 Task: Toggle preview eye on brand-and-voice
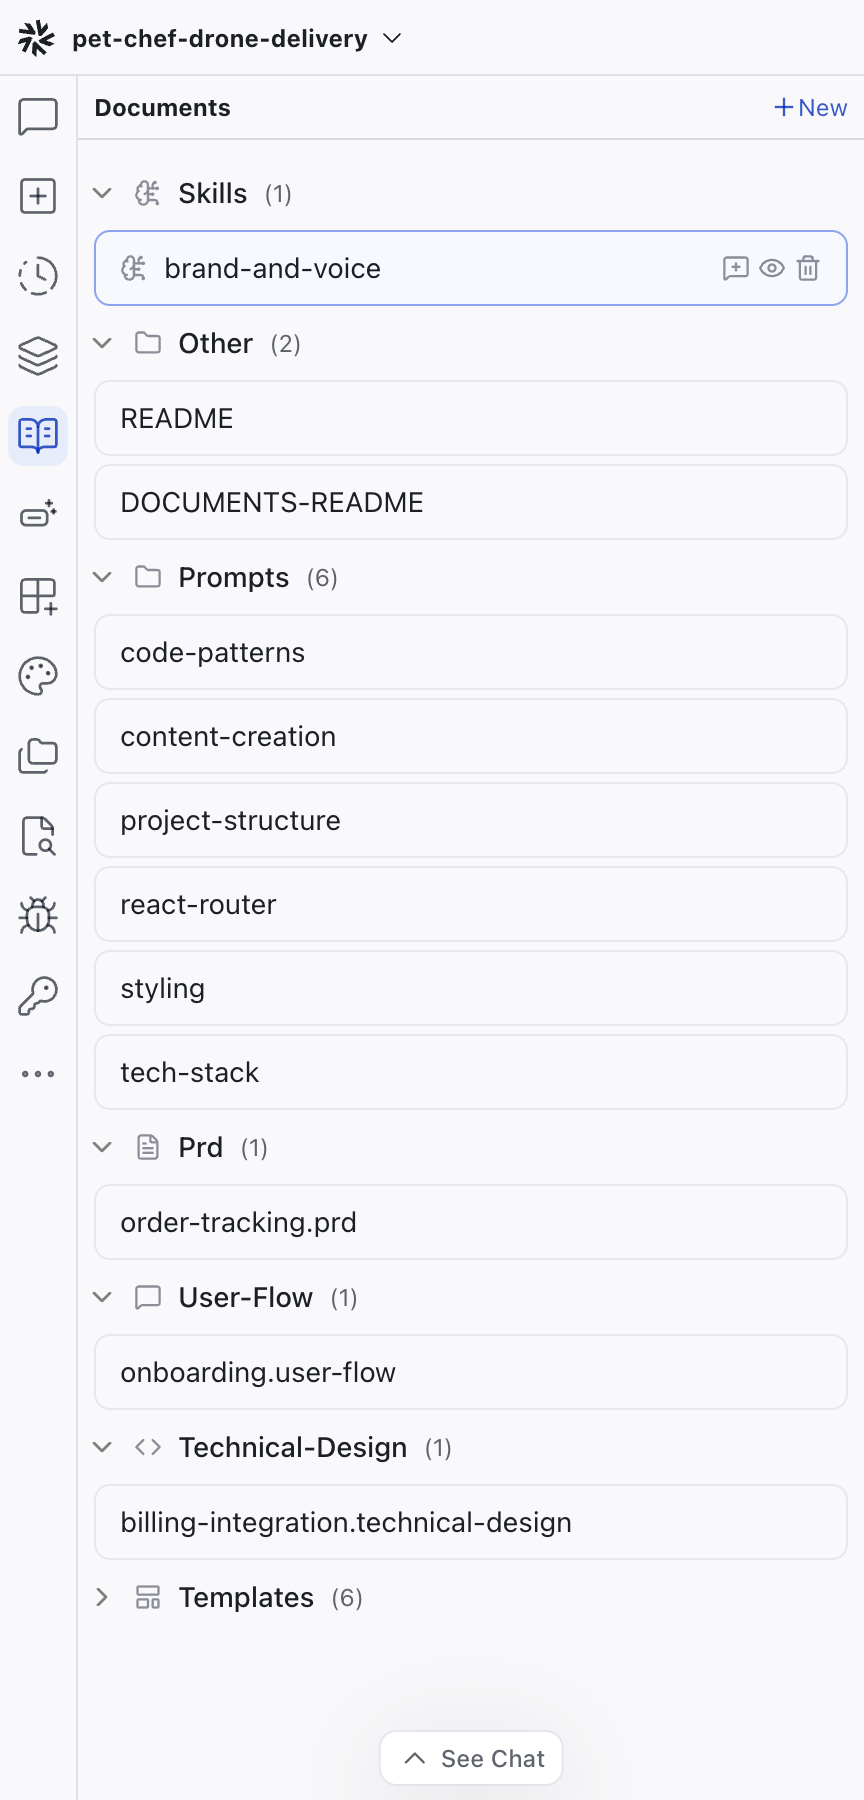coord(772,268)
